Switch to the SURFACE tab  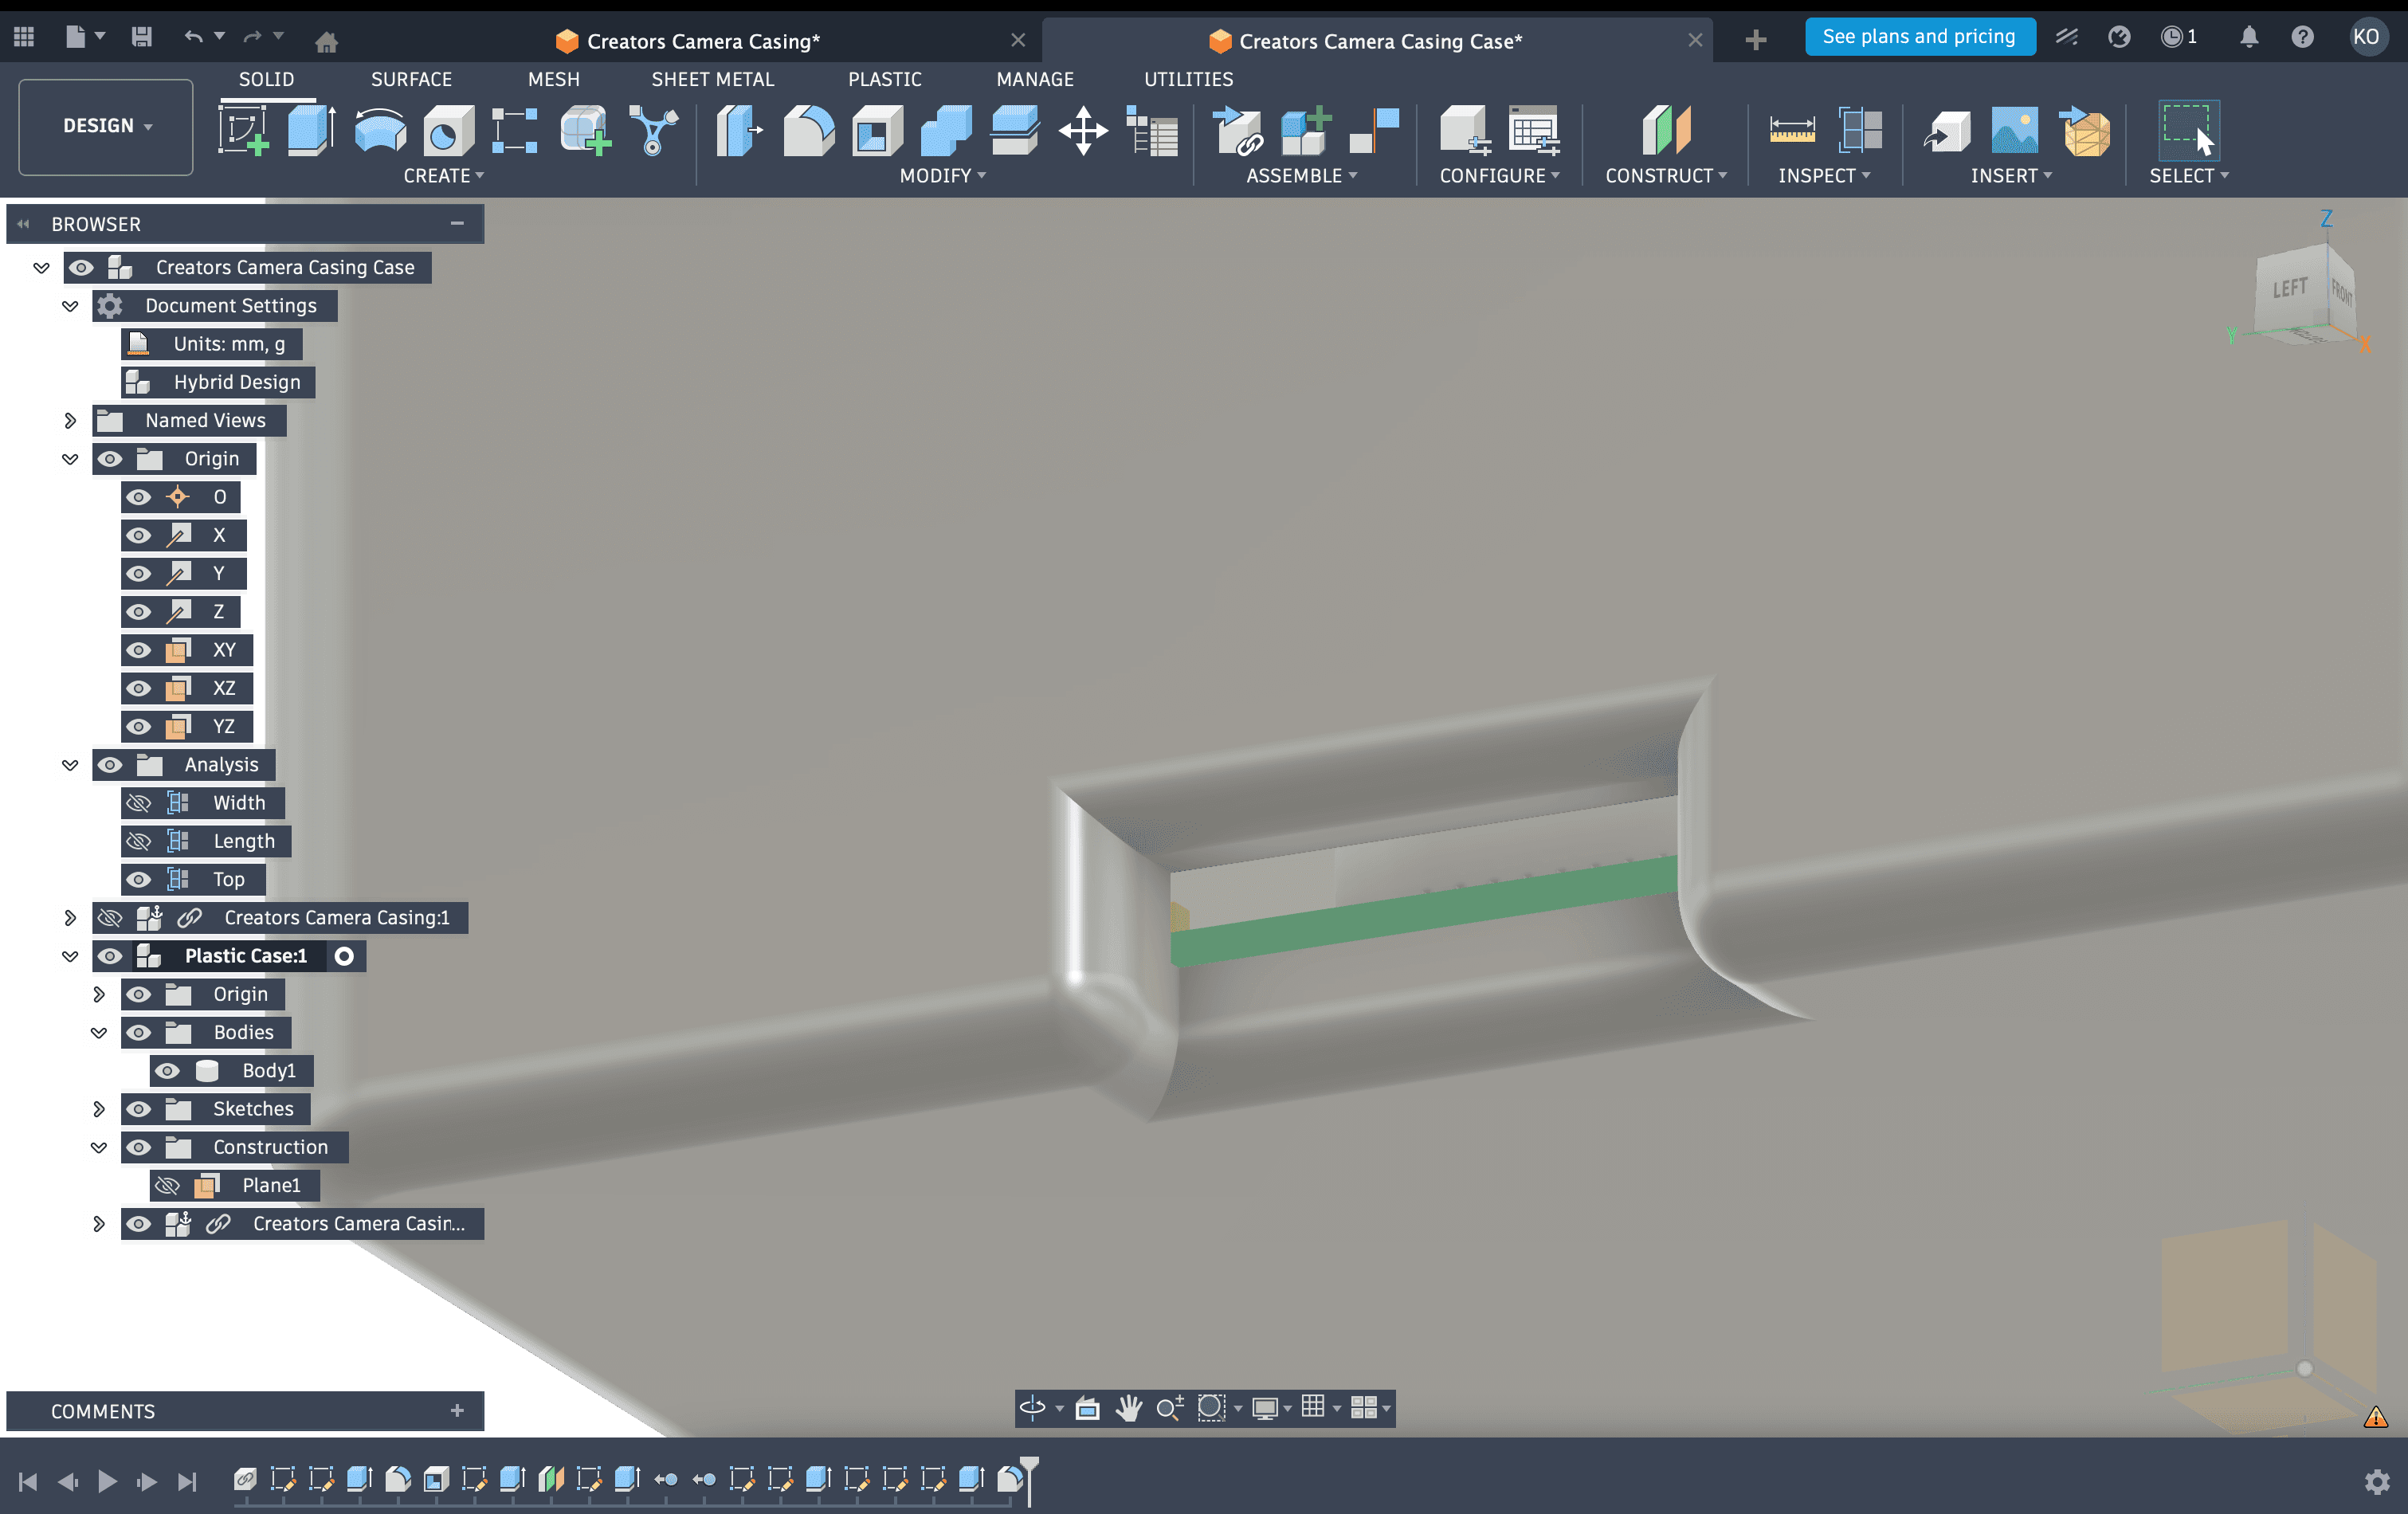[x=411, y=79]
